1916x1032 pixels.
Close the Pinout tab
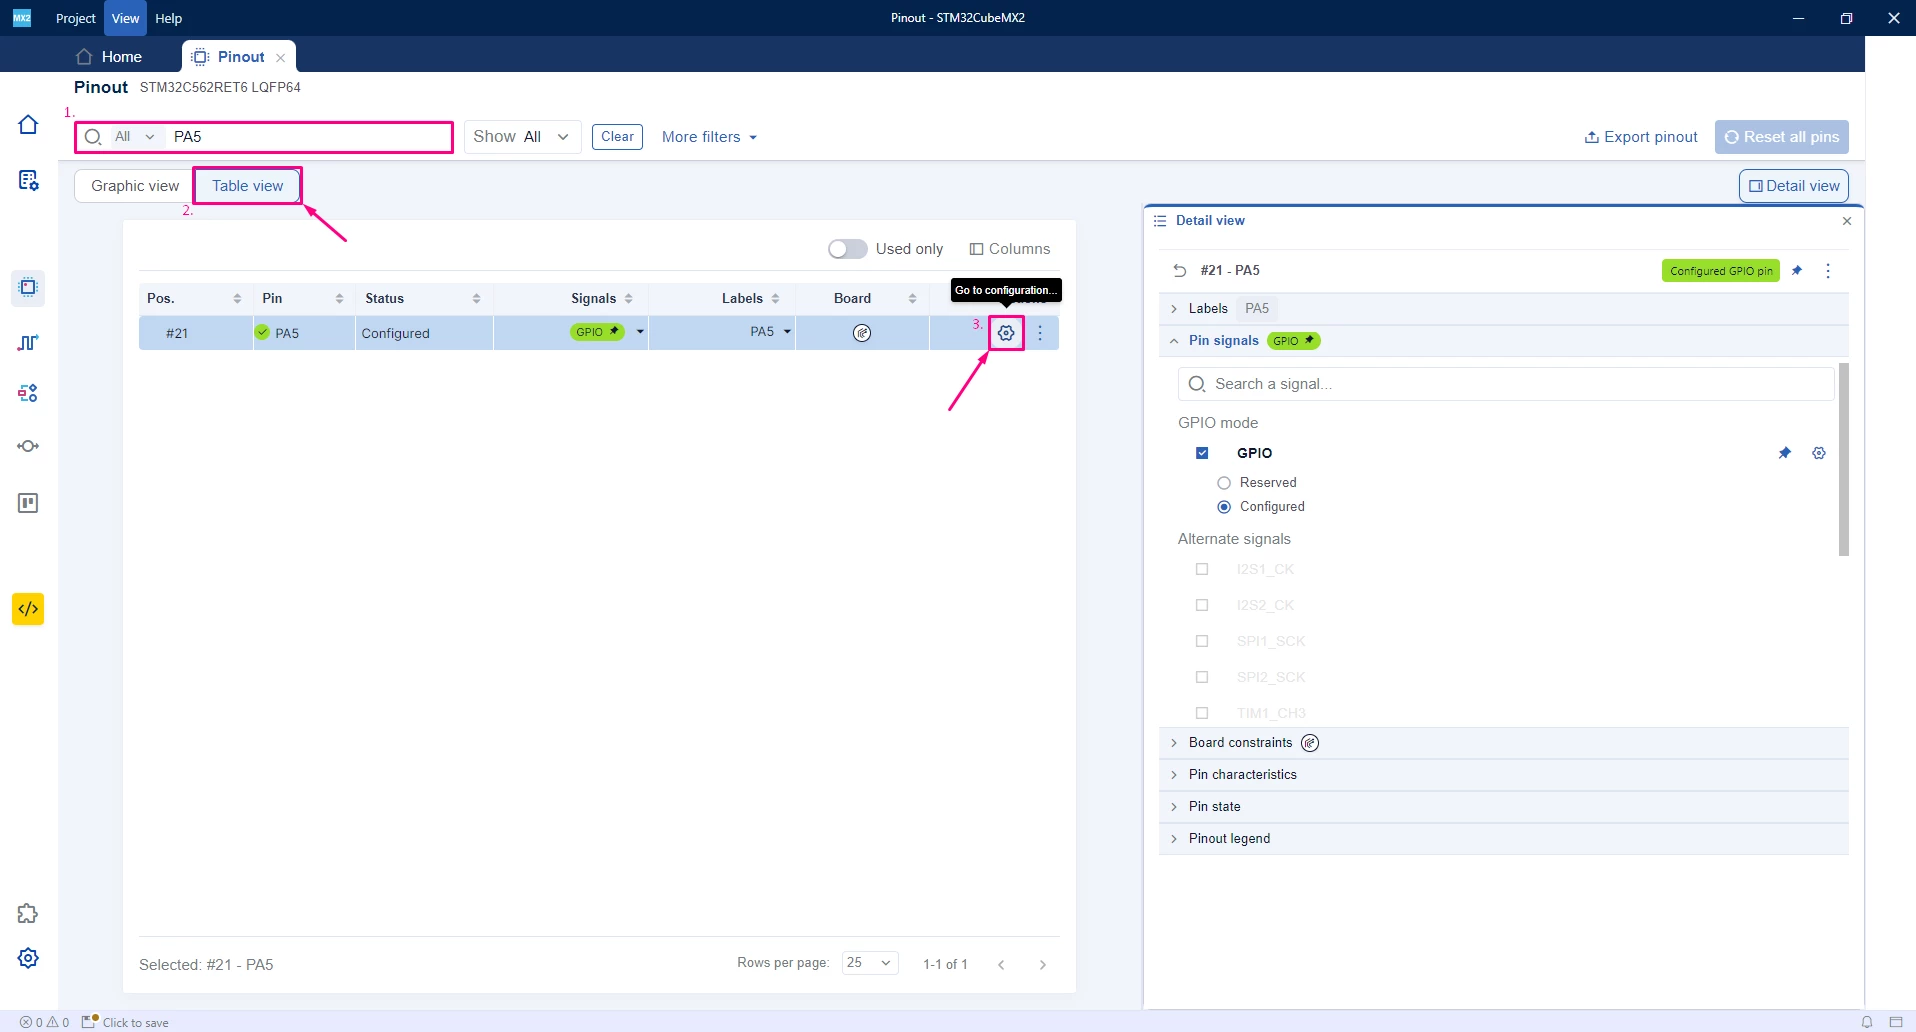281,58
